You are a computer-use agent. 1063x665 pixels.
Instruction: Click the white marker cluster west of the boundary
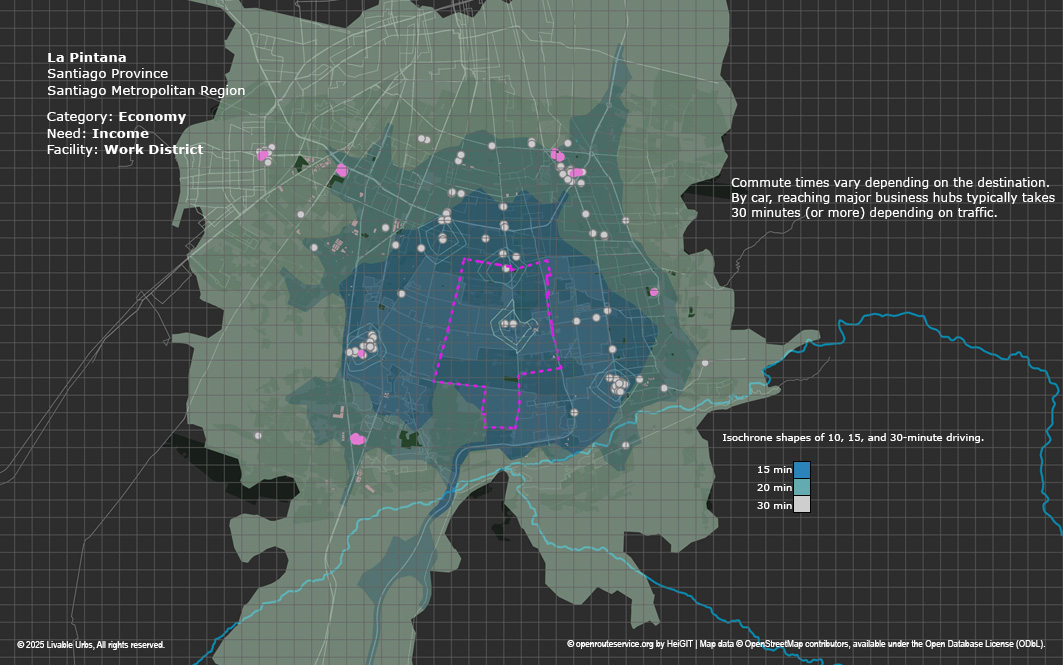tap(364, 346)
